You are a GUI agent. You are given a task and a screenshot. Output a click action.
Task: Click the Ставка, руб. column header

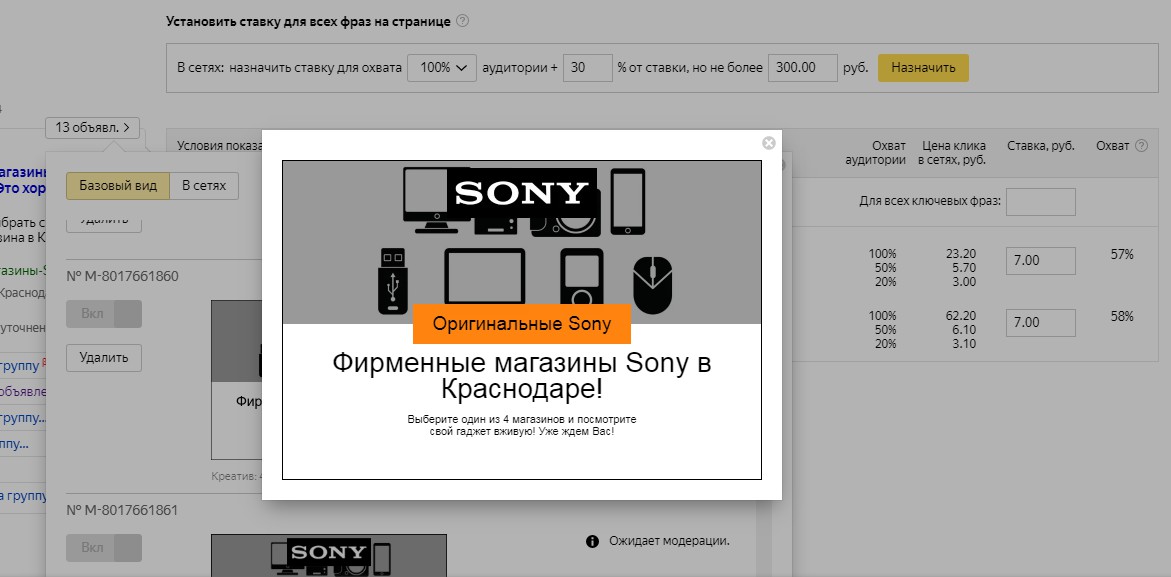1040,146
